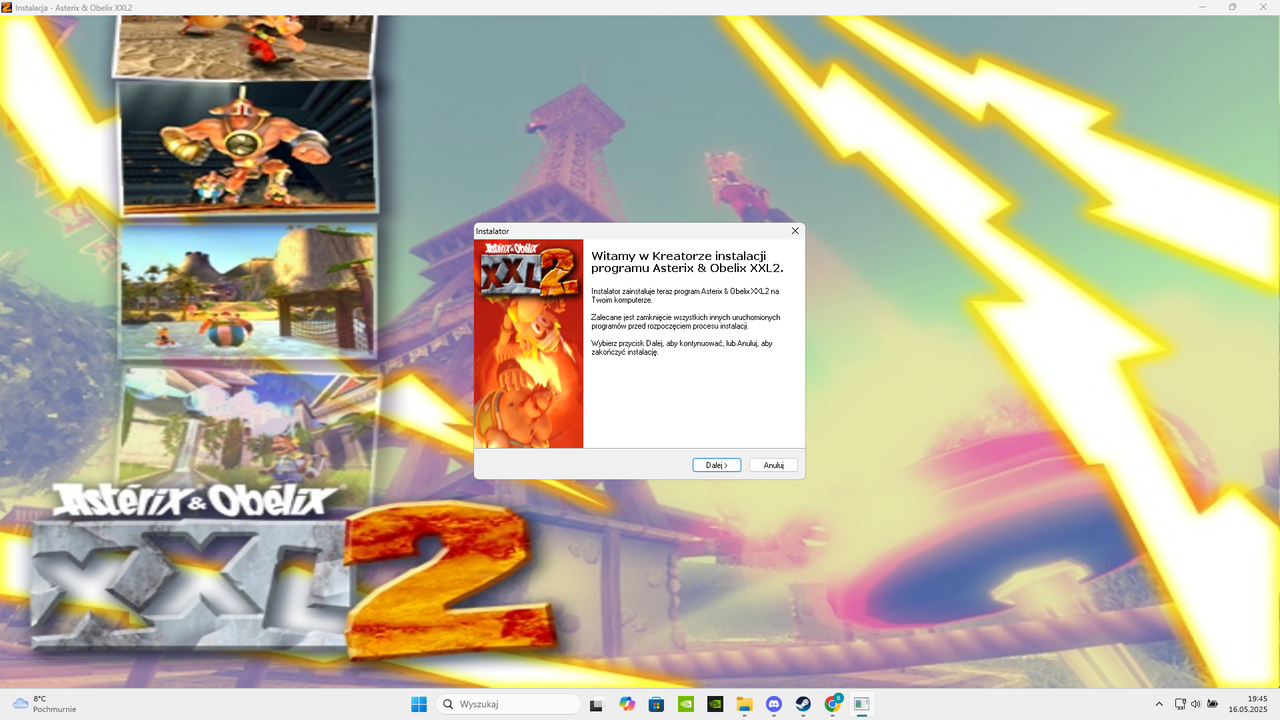Check the battery status tray icon
This screenshot has height=720, width=1280.
coord(1212,704)
